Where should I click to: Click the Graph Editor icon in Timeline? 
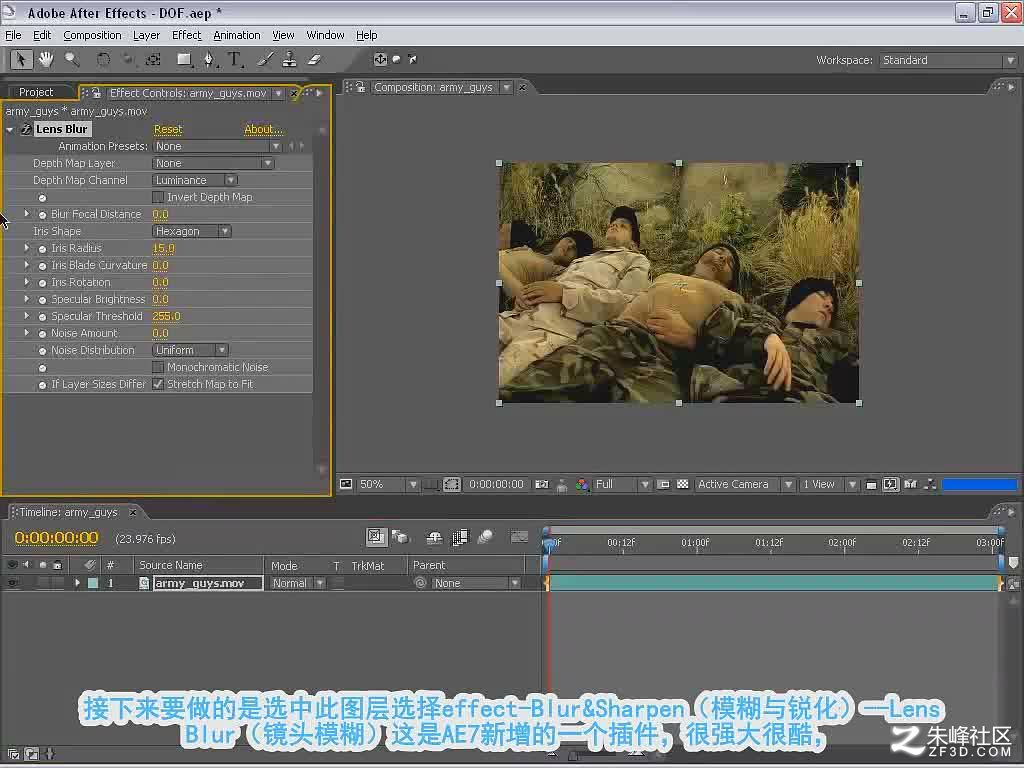(x=519, y=537)
